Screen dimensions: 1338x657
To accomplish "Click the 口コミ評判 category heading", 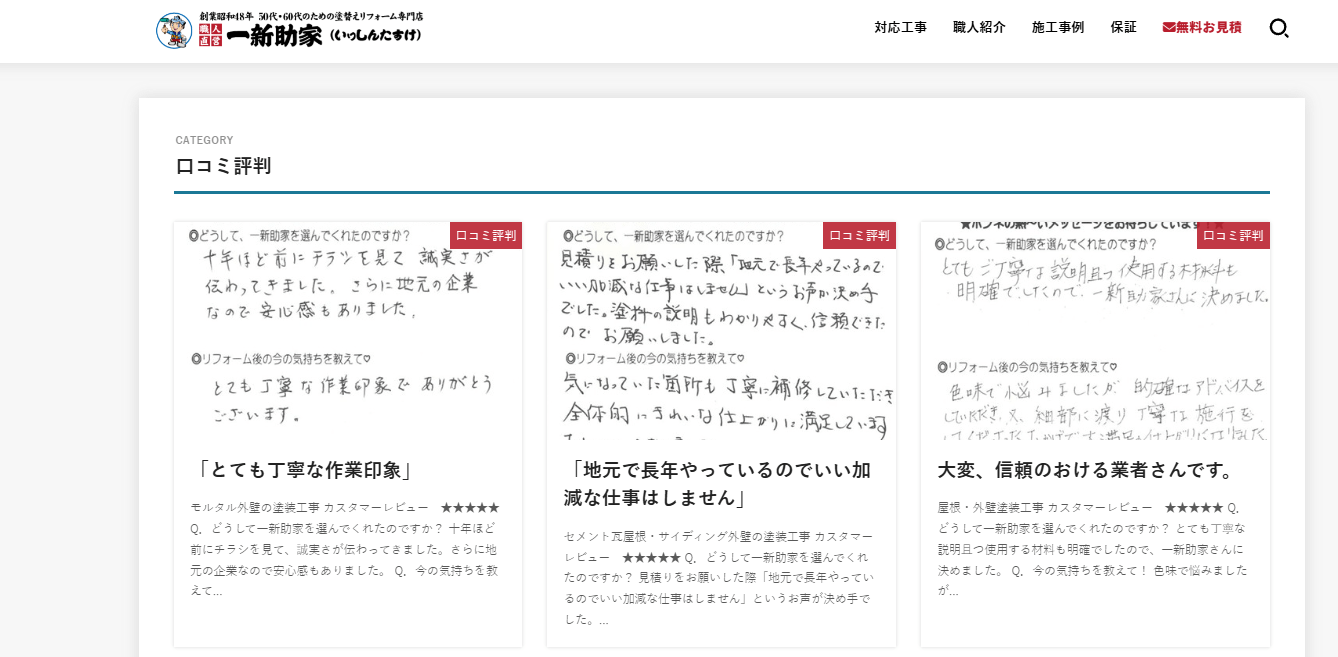I will point(223,166).
